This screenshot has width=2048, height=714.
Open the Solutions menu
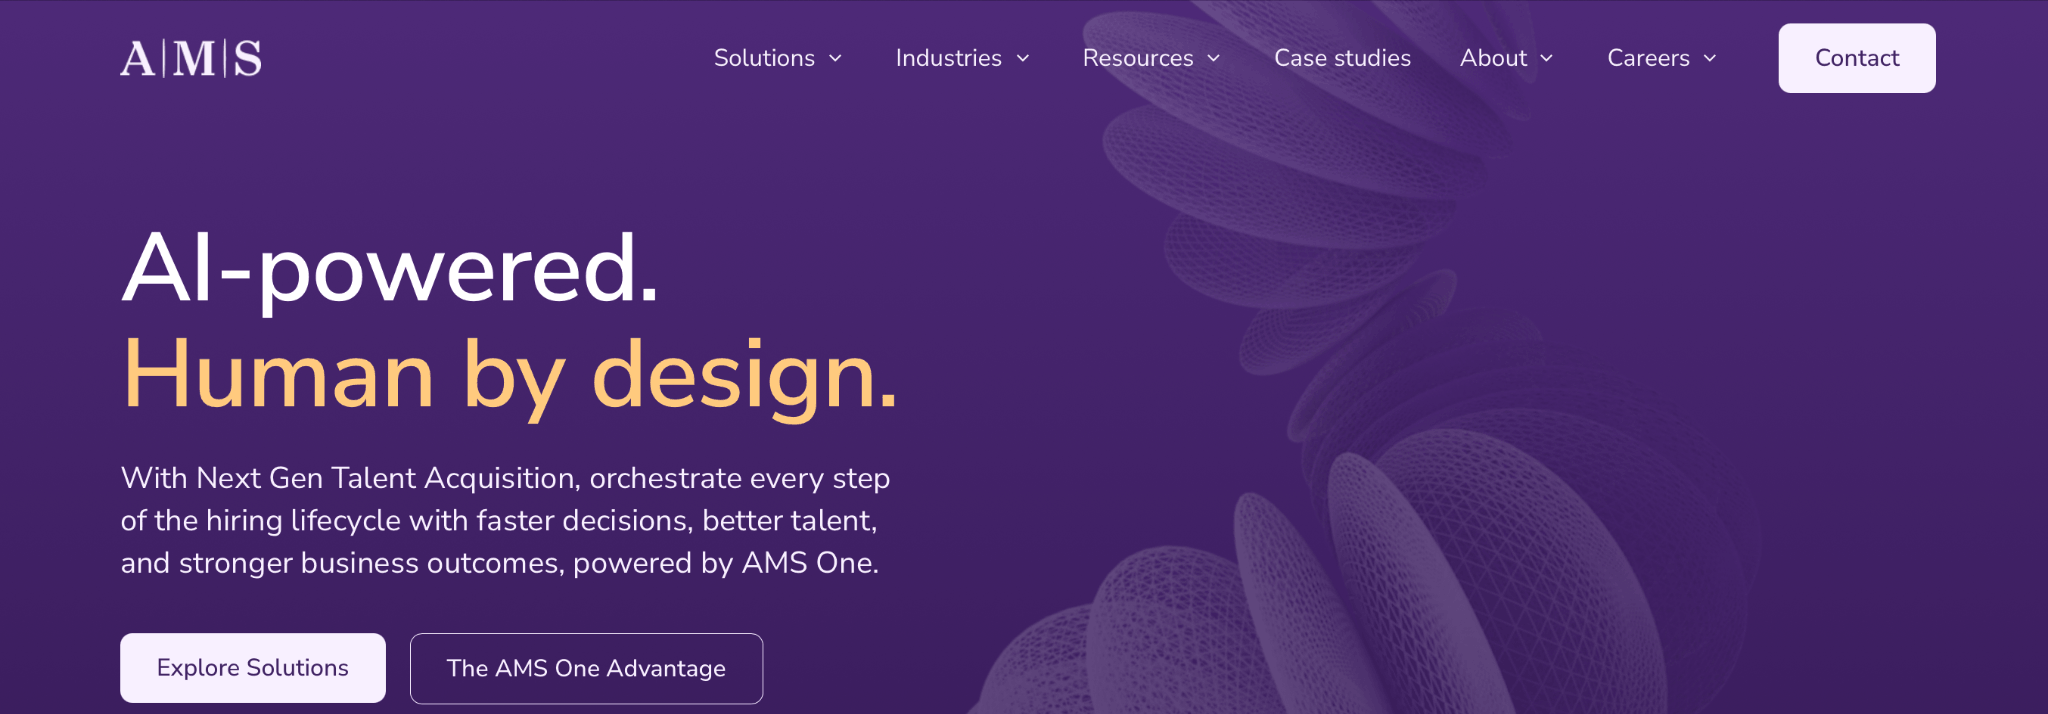[764, 58]
